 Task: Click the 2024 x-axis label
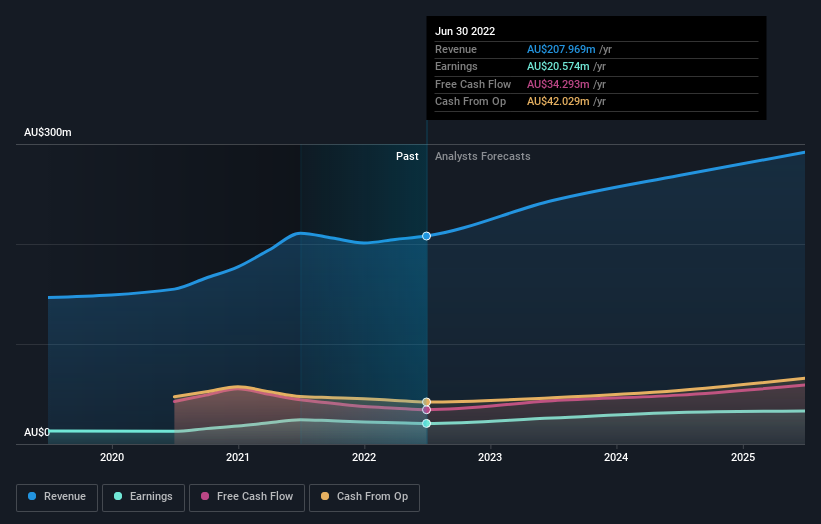tap(616, 457)
